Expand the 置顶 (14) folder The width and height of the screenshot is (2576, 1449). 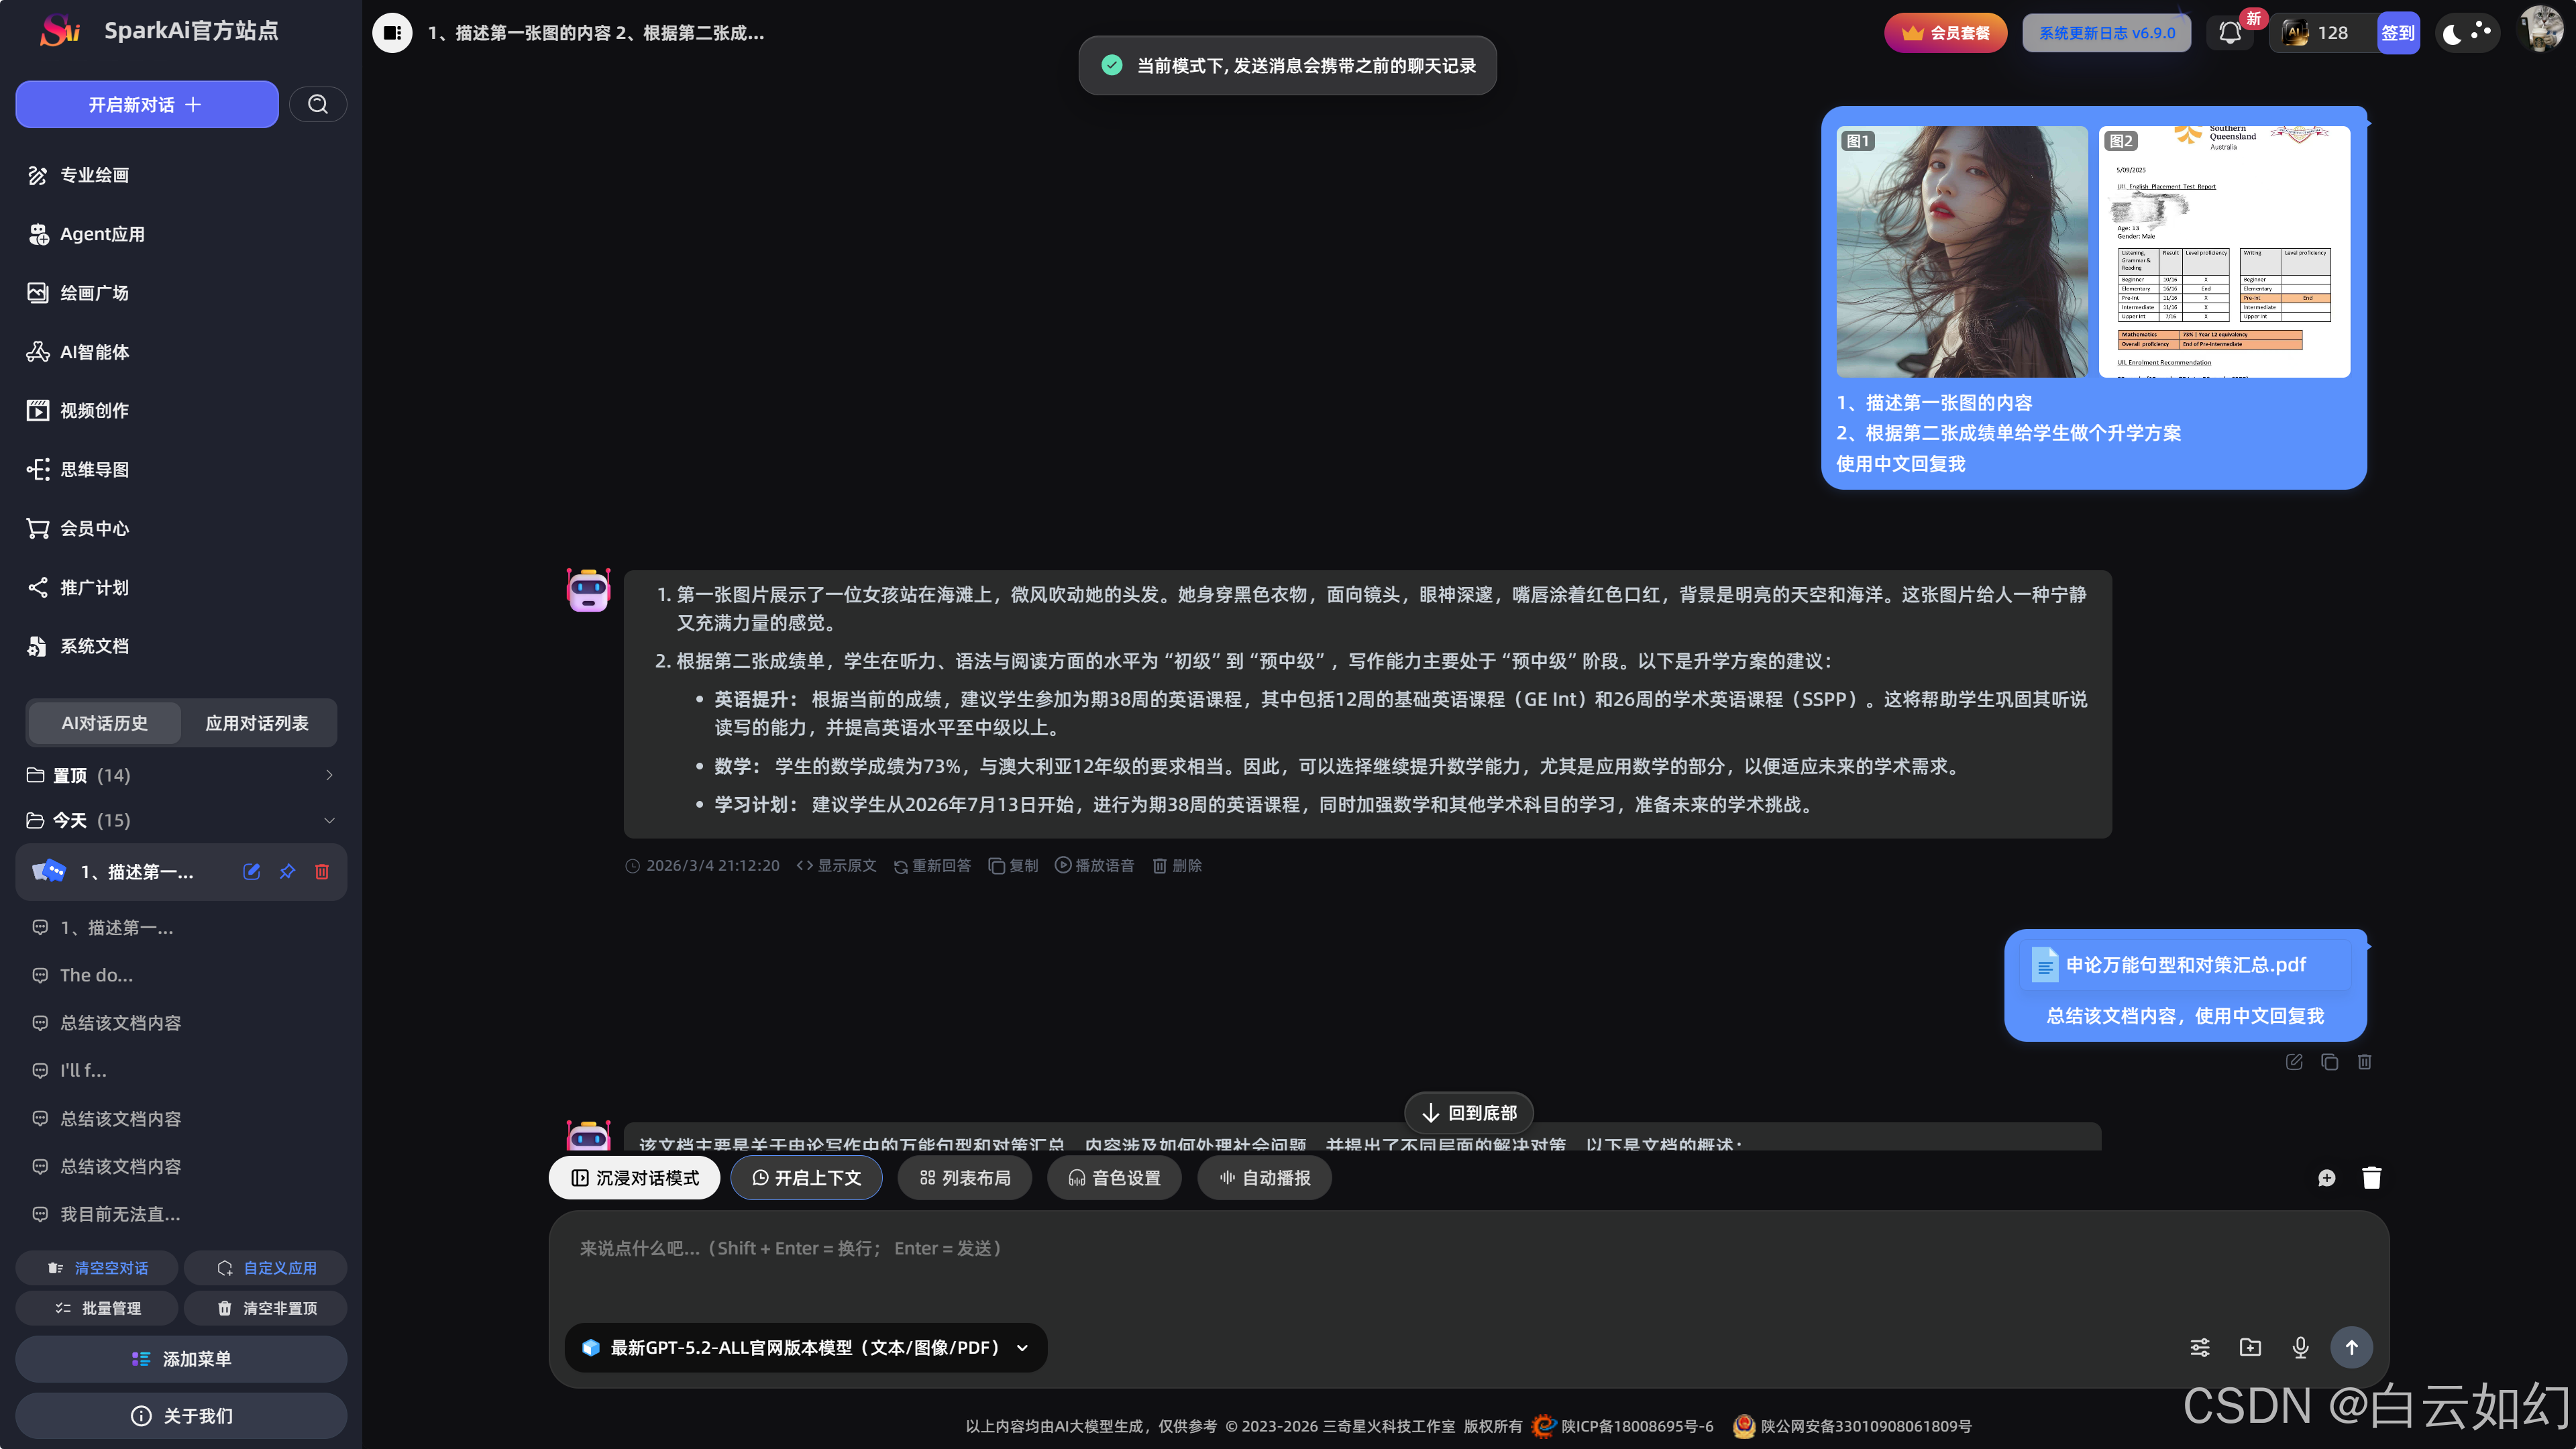point(180,775)
